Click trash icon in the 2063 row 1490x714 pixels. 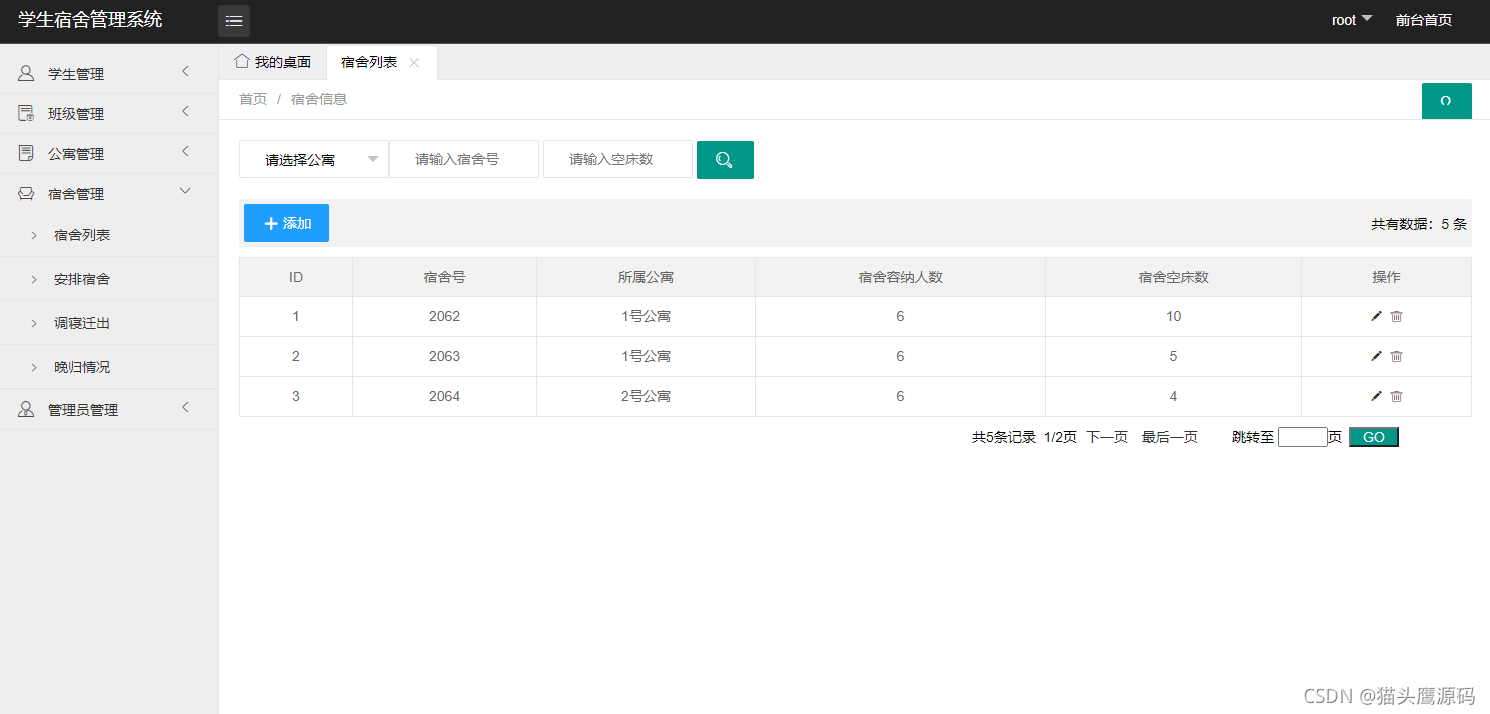point(1397,356)
